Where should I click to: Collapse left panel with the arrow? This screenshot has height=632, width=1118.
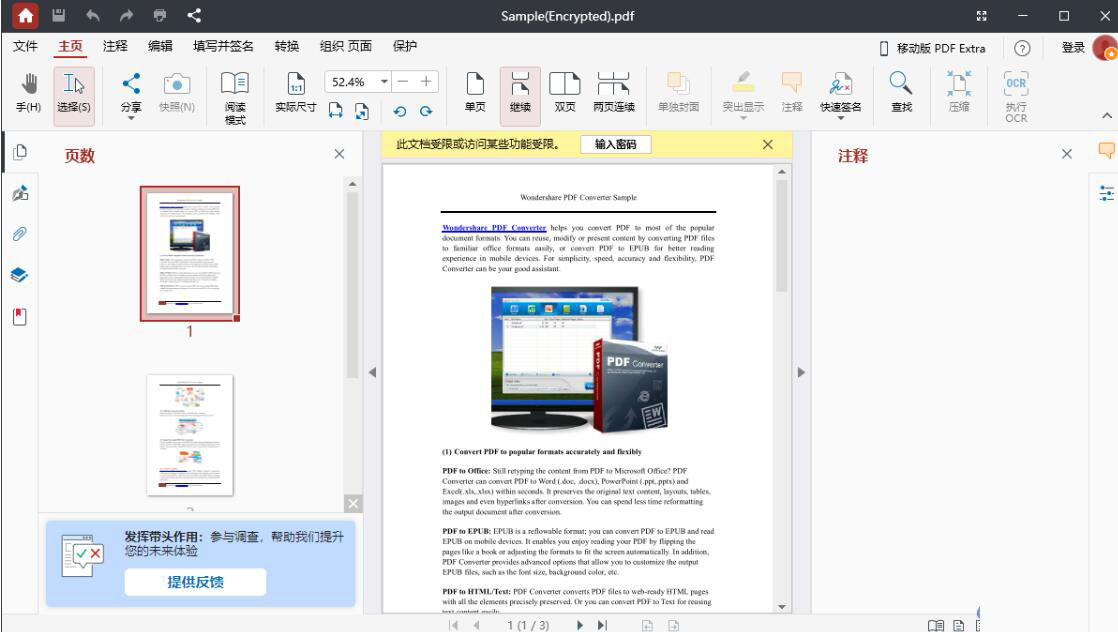[x=372, y=372]
